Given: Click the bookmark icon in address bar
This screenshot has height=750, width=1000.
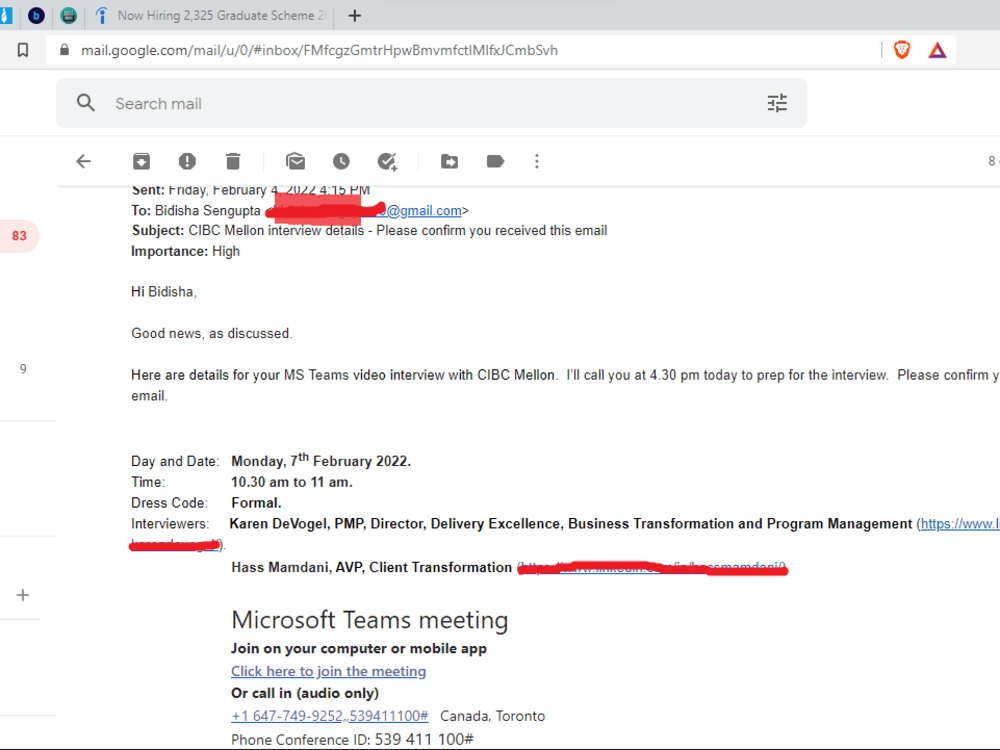Looking at the screenshot, I should pyautogui.click(x=23, y=50).
